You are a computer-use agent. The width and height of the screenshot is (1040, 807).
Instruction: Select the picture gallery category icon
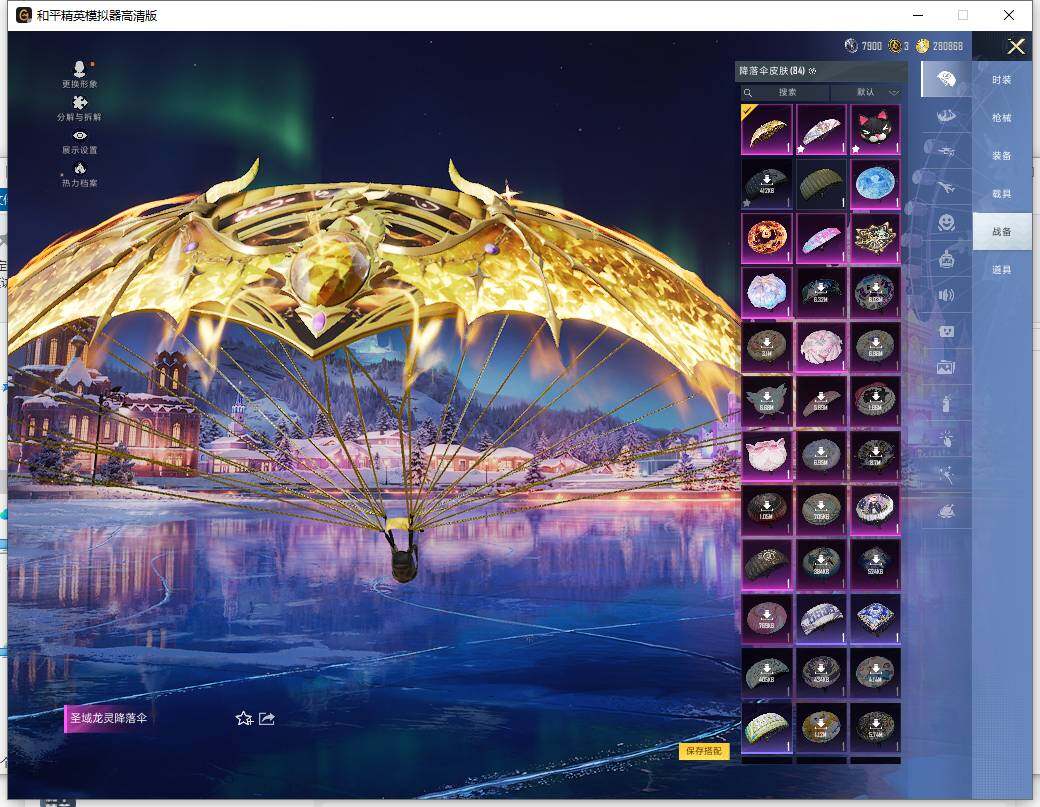[946, 366]
